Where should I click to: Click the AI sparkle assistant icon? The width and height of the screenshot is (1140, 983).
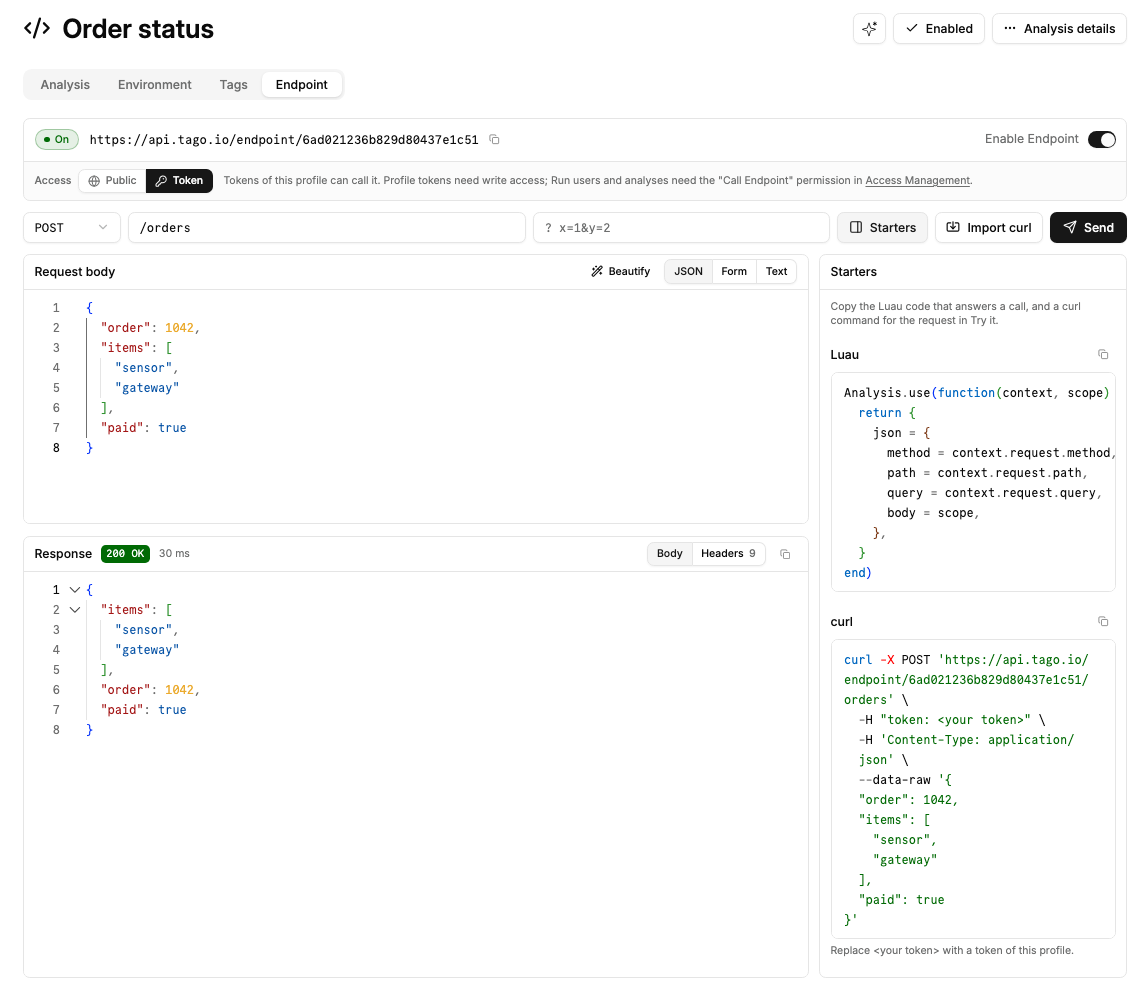[x=869, y=29]
